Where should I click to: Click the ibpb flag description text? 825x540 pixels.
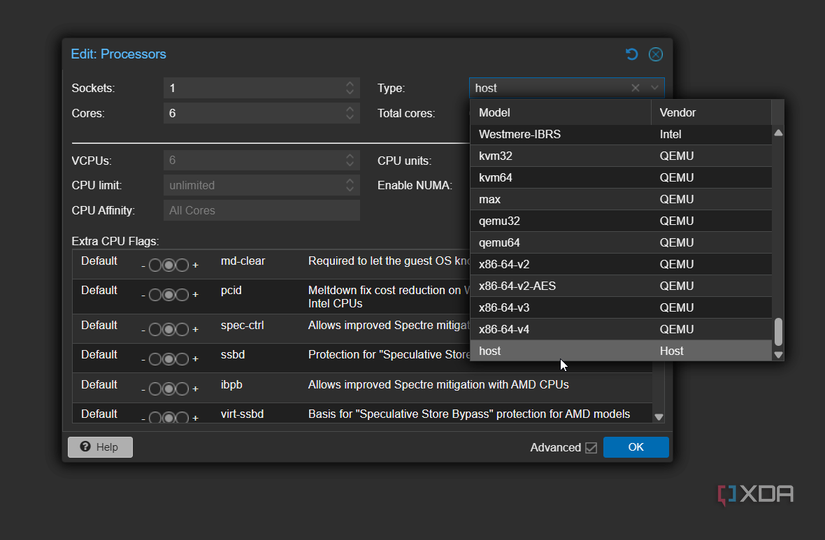coord(438,385)
